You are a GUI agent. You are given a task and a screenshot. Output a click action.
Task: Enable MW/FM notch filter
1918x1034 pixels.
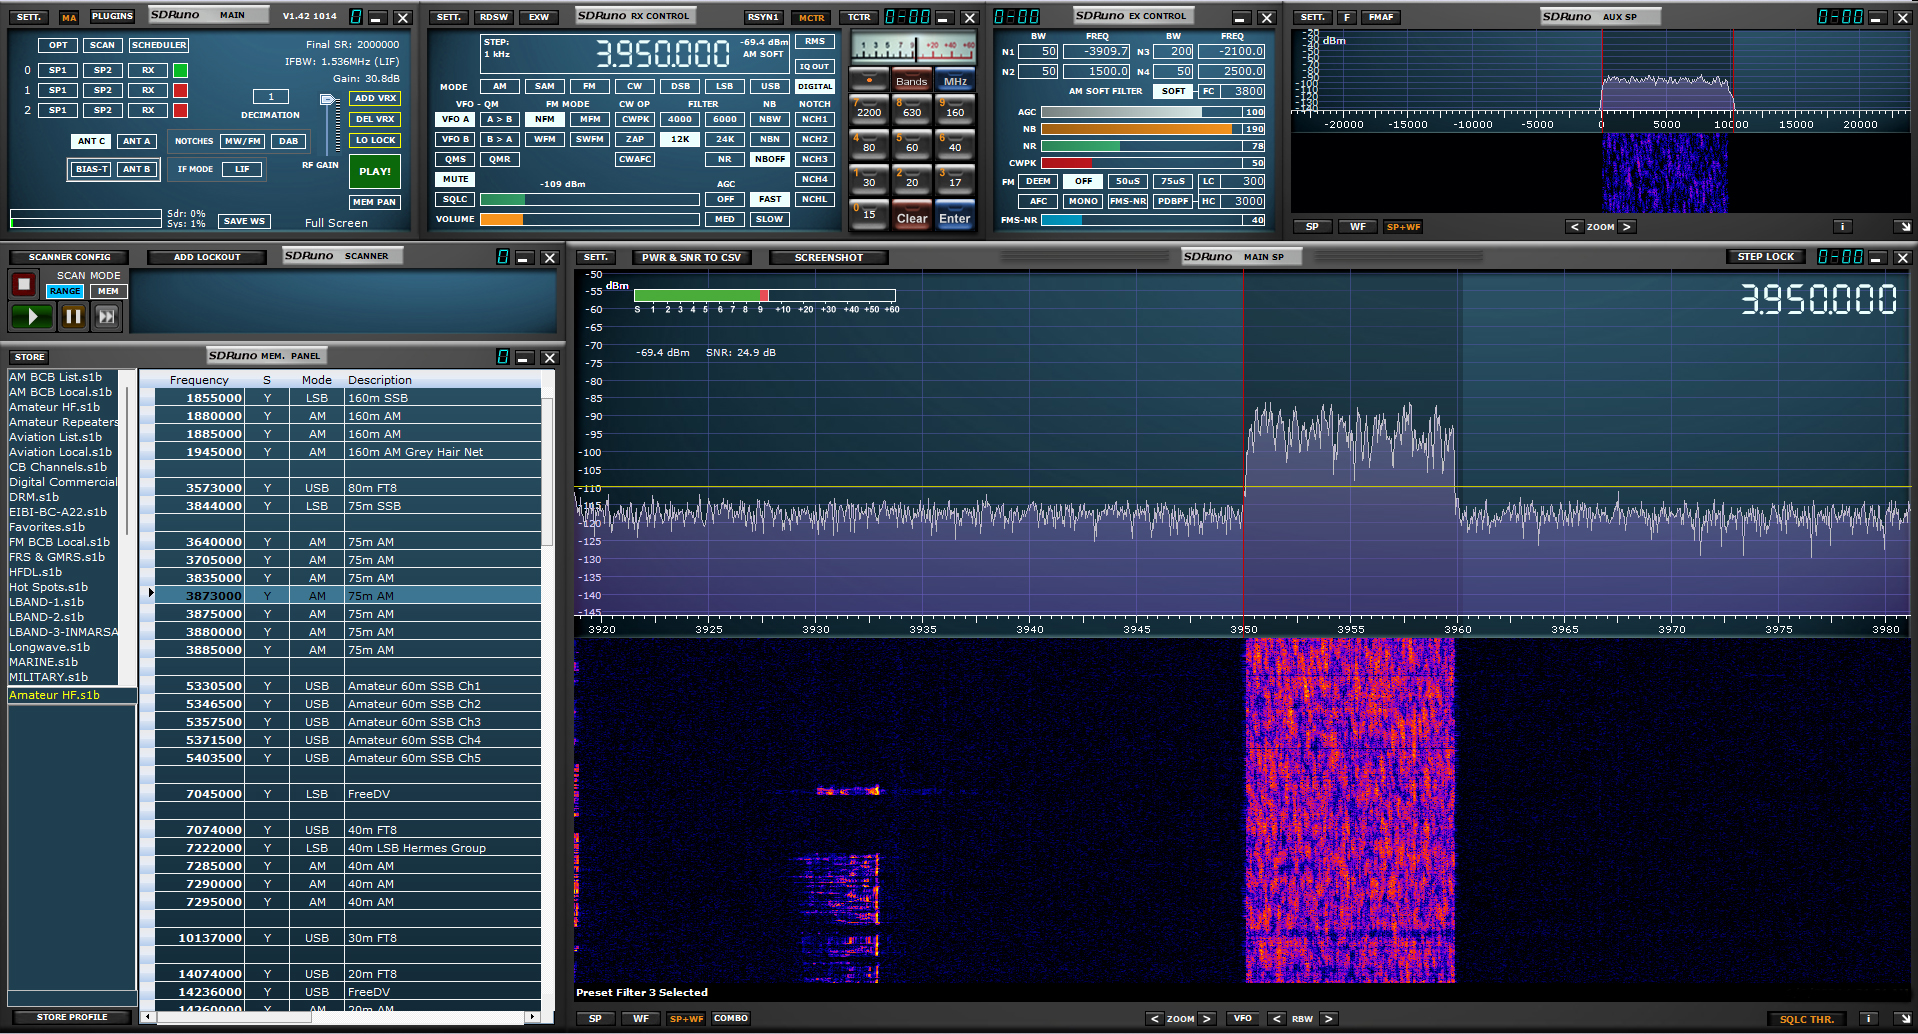(243, 141)
